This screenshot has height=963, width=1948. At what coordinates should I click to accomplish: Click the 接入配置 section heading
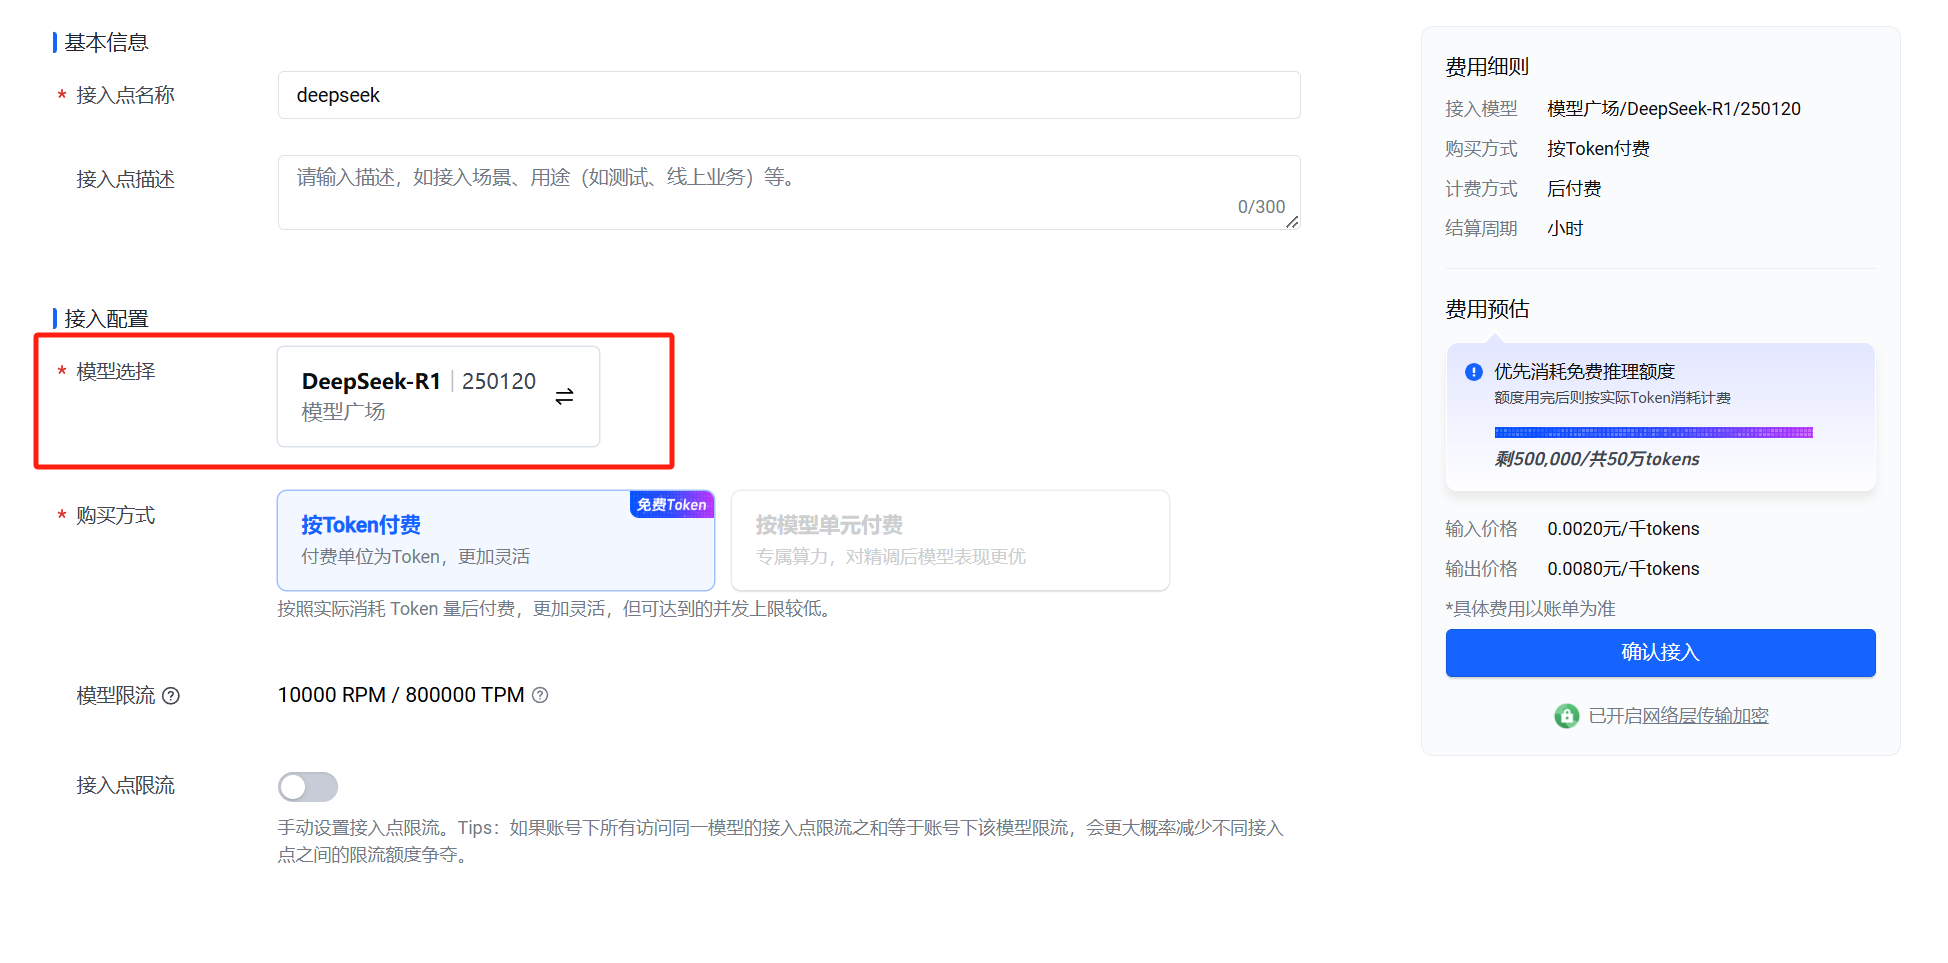click(106, 319)
